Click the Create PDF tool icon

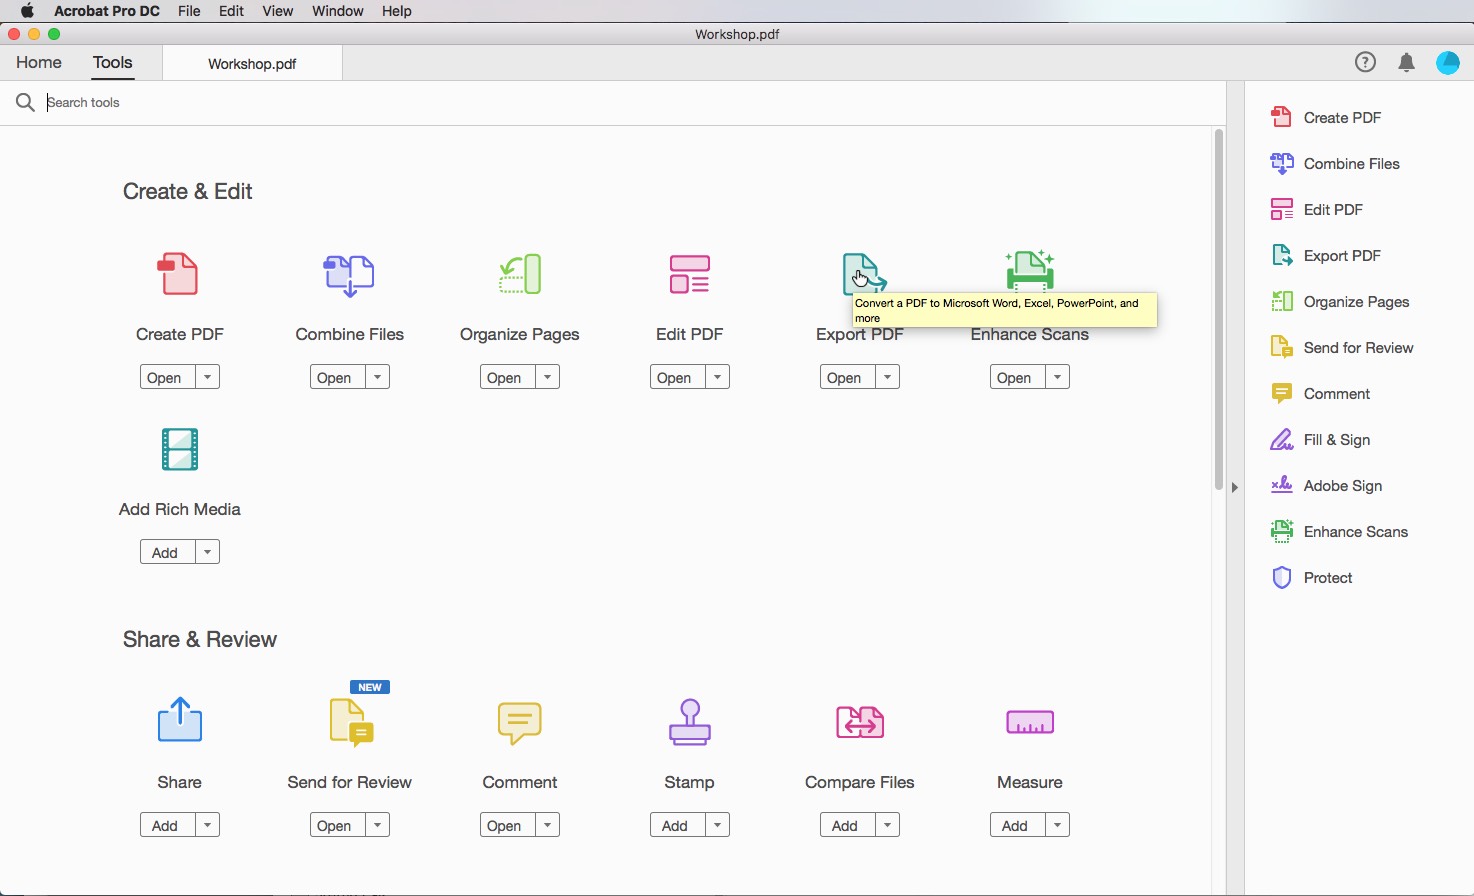click(x=179, y=274)
